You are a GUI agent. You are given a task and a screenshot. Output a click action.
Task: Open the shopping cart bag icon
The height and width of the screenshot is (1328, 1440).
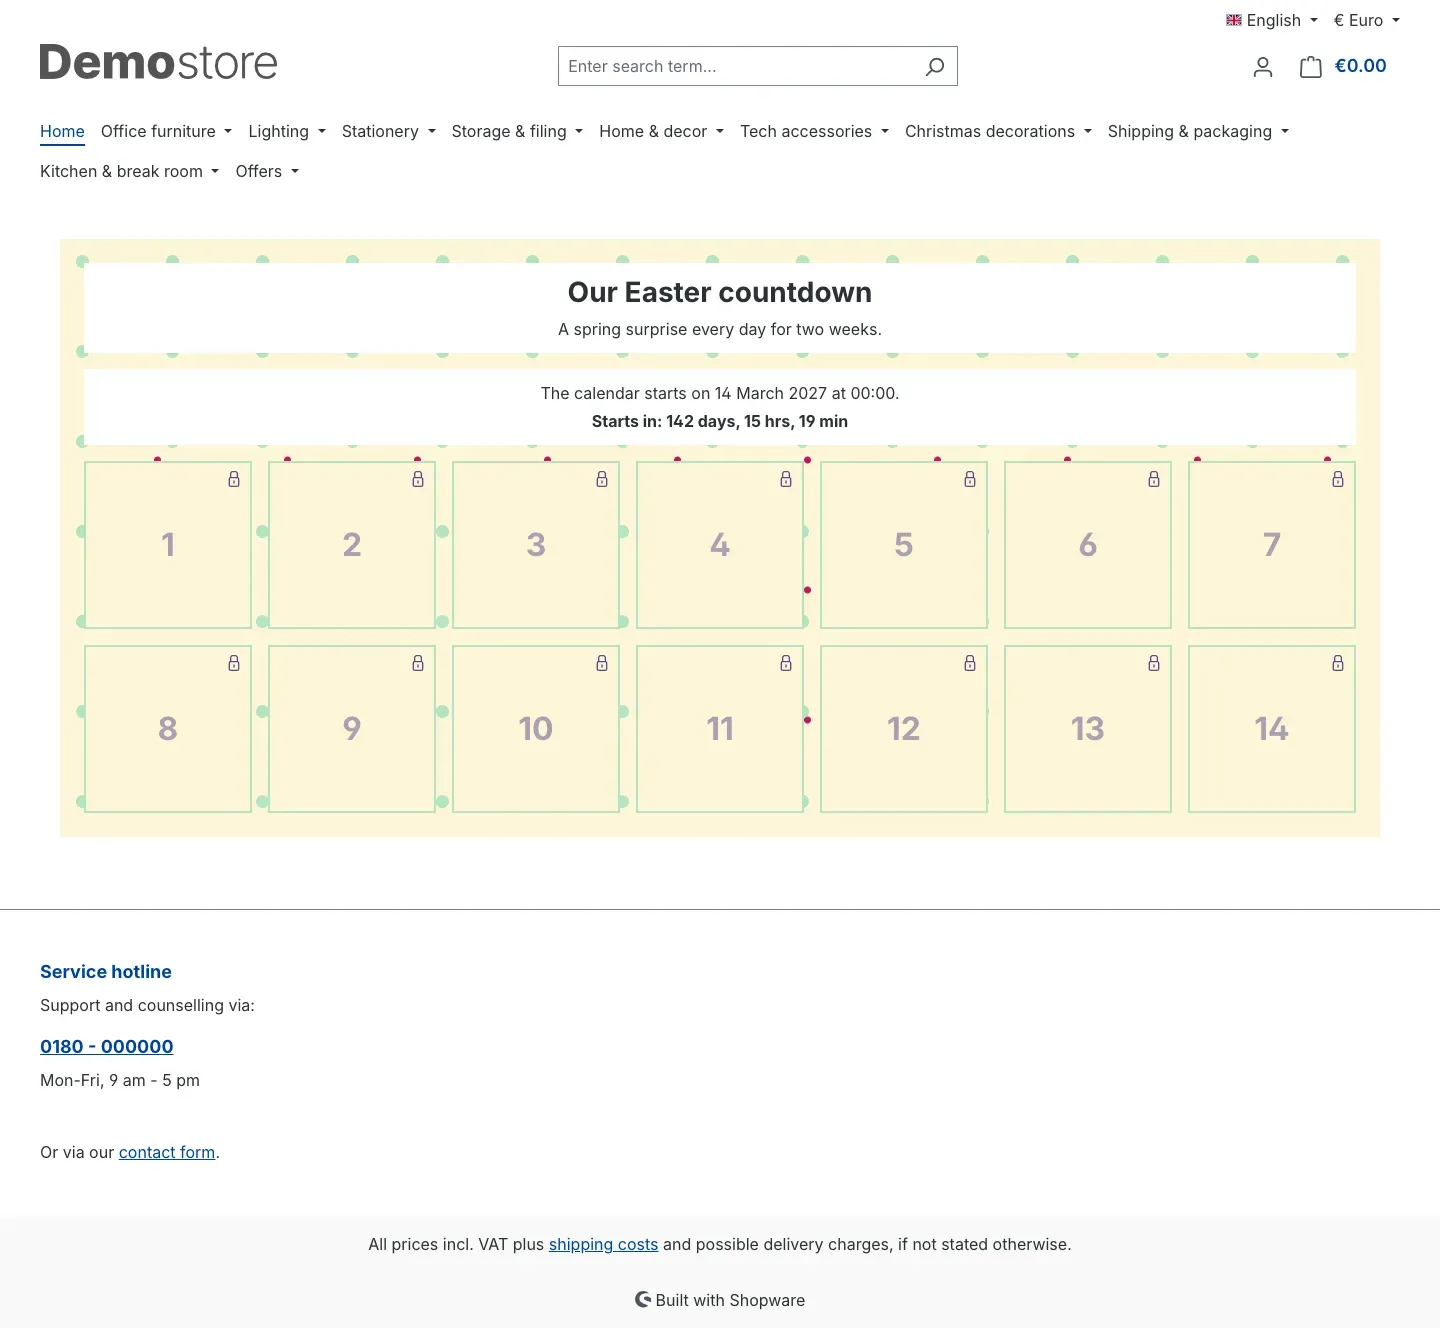[x=1311, y=67]
